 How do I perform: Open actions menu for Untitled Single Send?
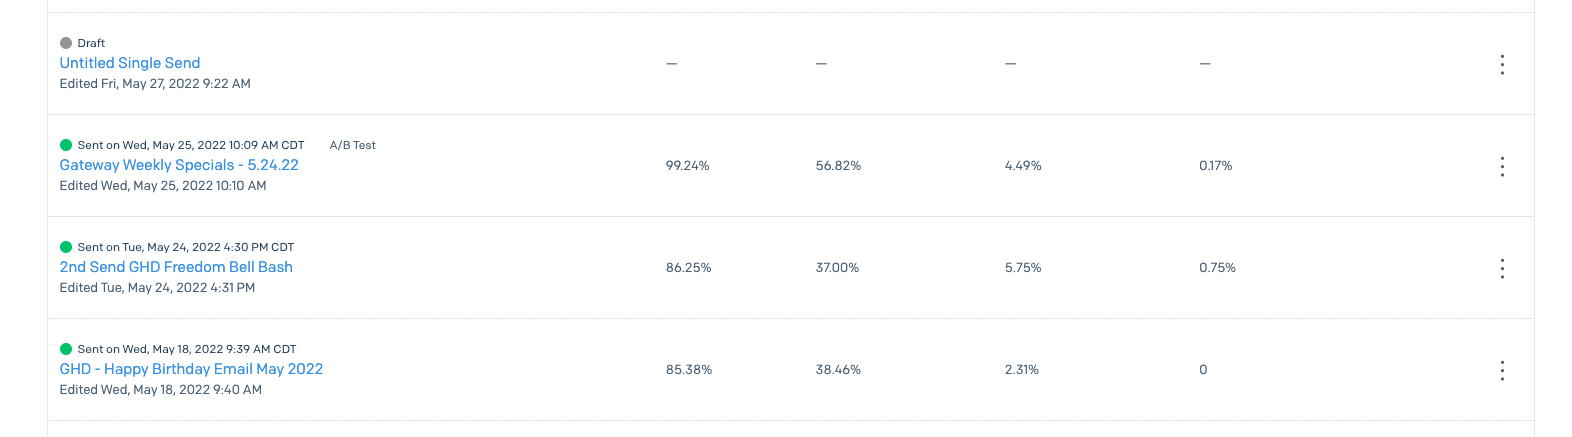coord(1502,64)
